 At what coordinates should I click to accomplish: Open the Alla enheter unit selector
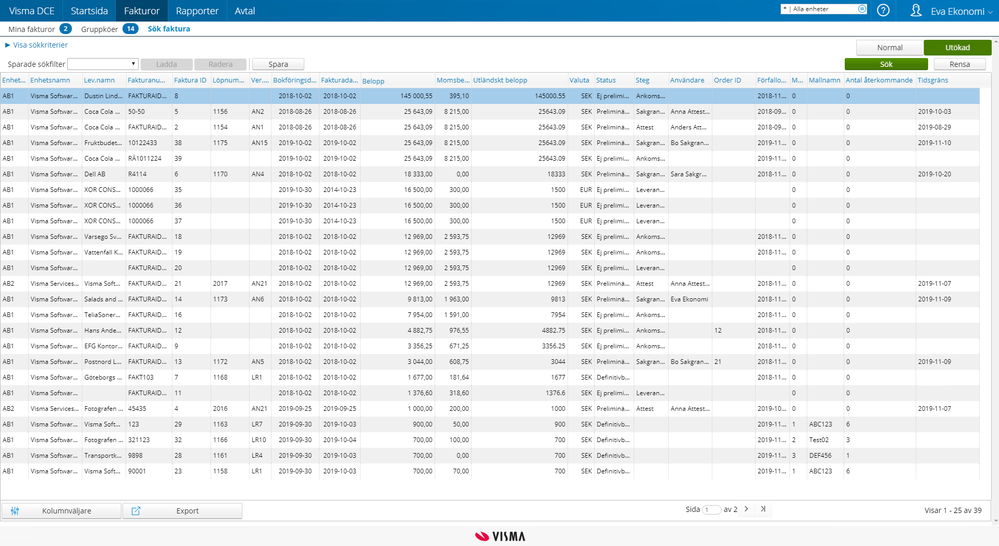(x=824, y=9)
